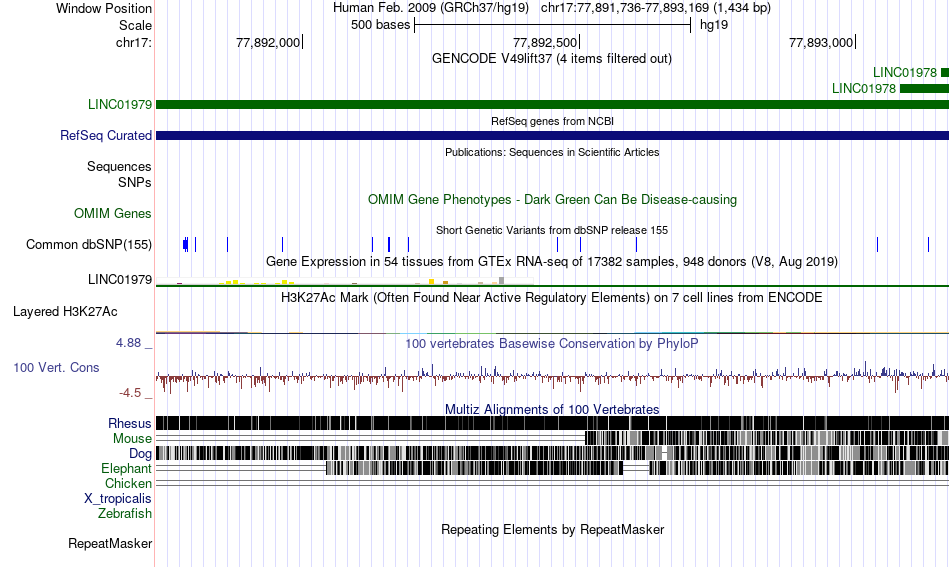Click the upper LINC01978 label at top right

click(x=905, y=73)
